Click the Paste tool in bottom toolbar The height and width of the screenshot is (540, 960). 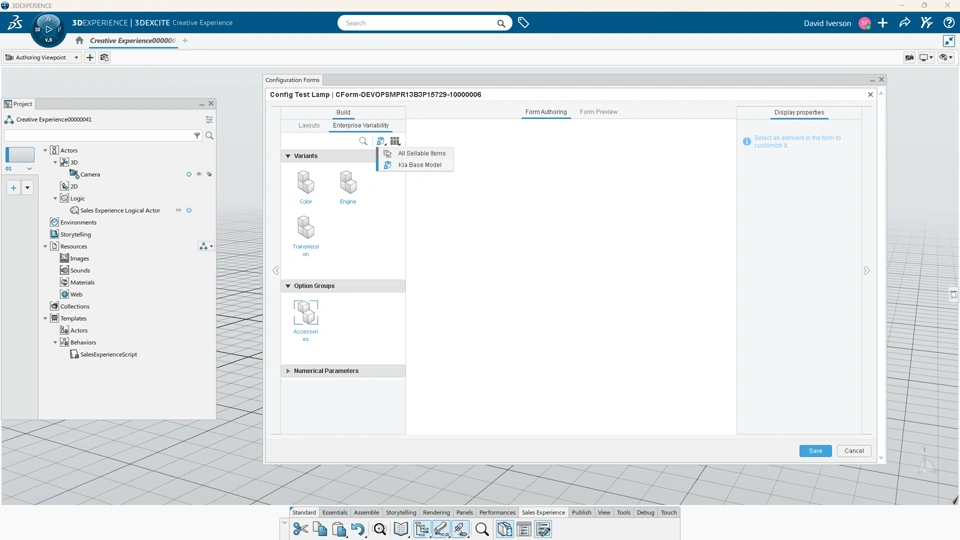(x=339, y=529)
